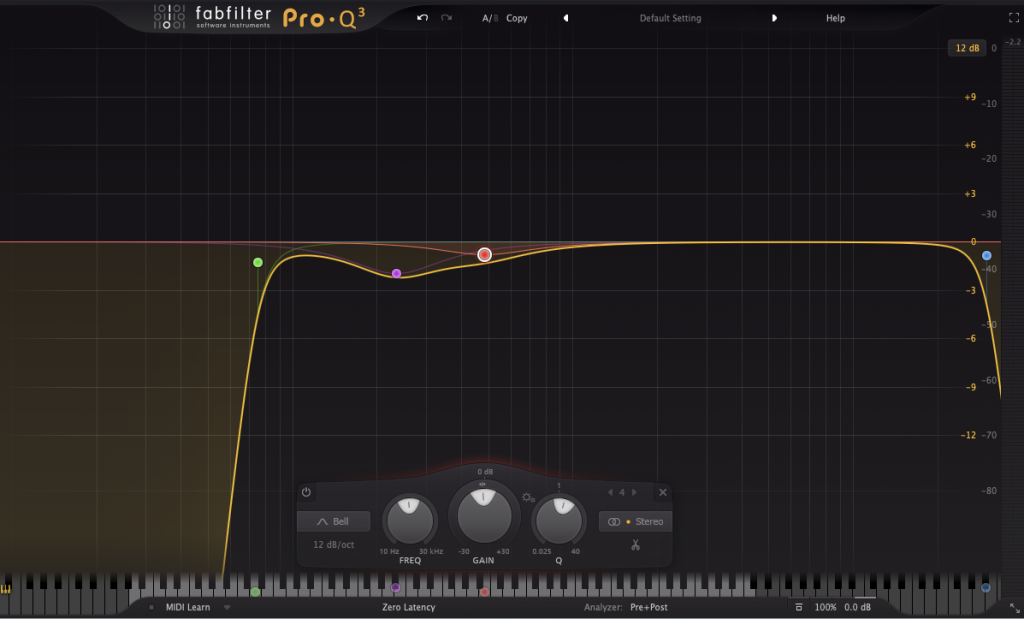Select the green low cut band dot
The width and height of the screenshot is (1024, 619).
point(258,262)
